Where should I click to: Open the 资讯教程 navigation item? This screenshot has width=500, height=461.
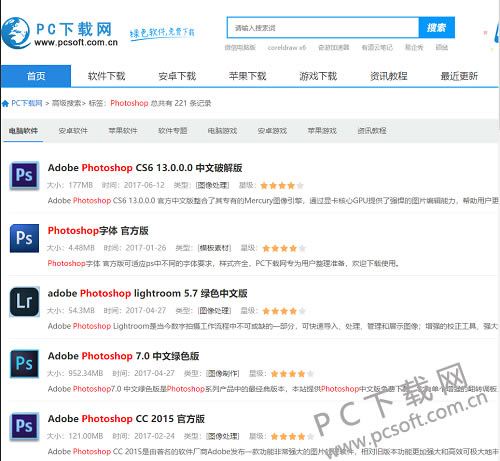[x=389, y=76]
